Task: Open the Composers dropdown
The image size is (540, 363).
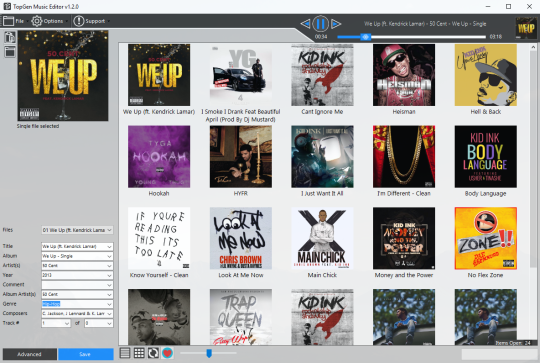Action: pyautogui.click(x=110, y=314)
